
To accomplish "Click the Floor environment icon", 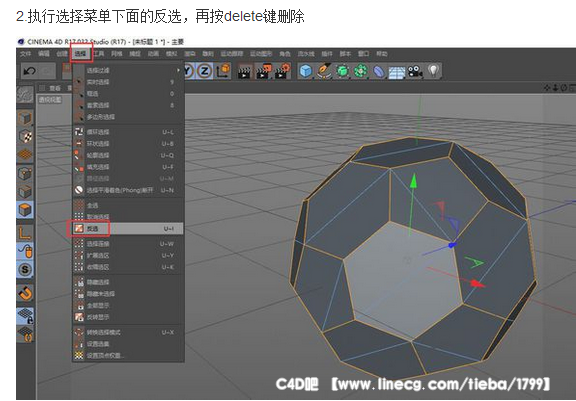I will click(397, 72).
